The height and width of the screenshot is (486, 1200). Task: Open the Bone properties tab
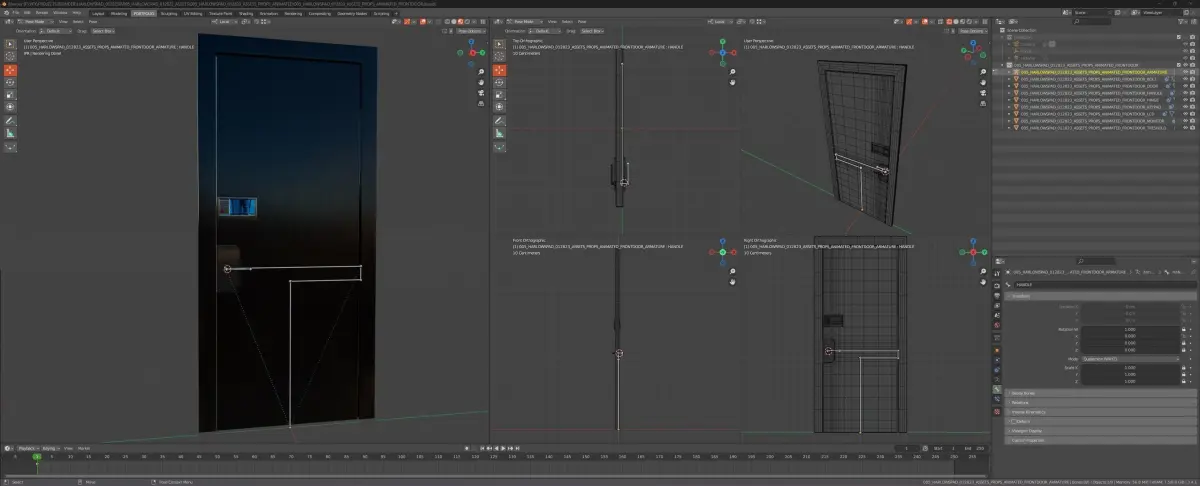(997, 389)
